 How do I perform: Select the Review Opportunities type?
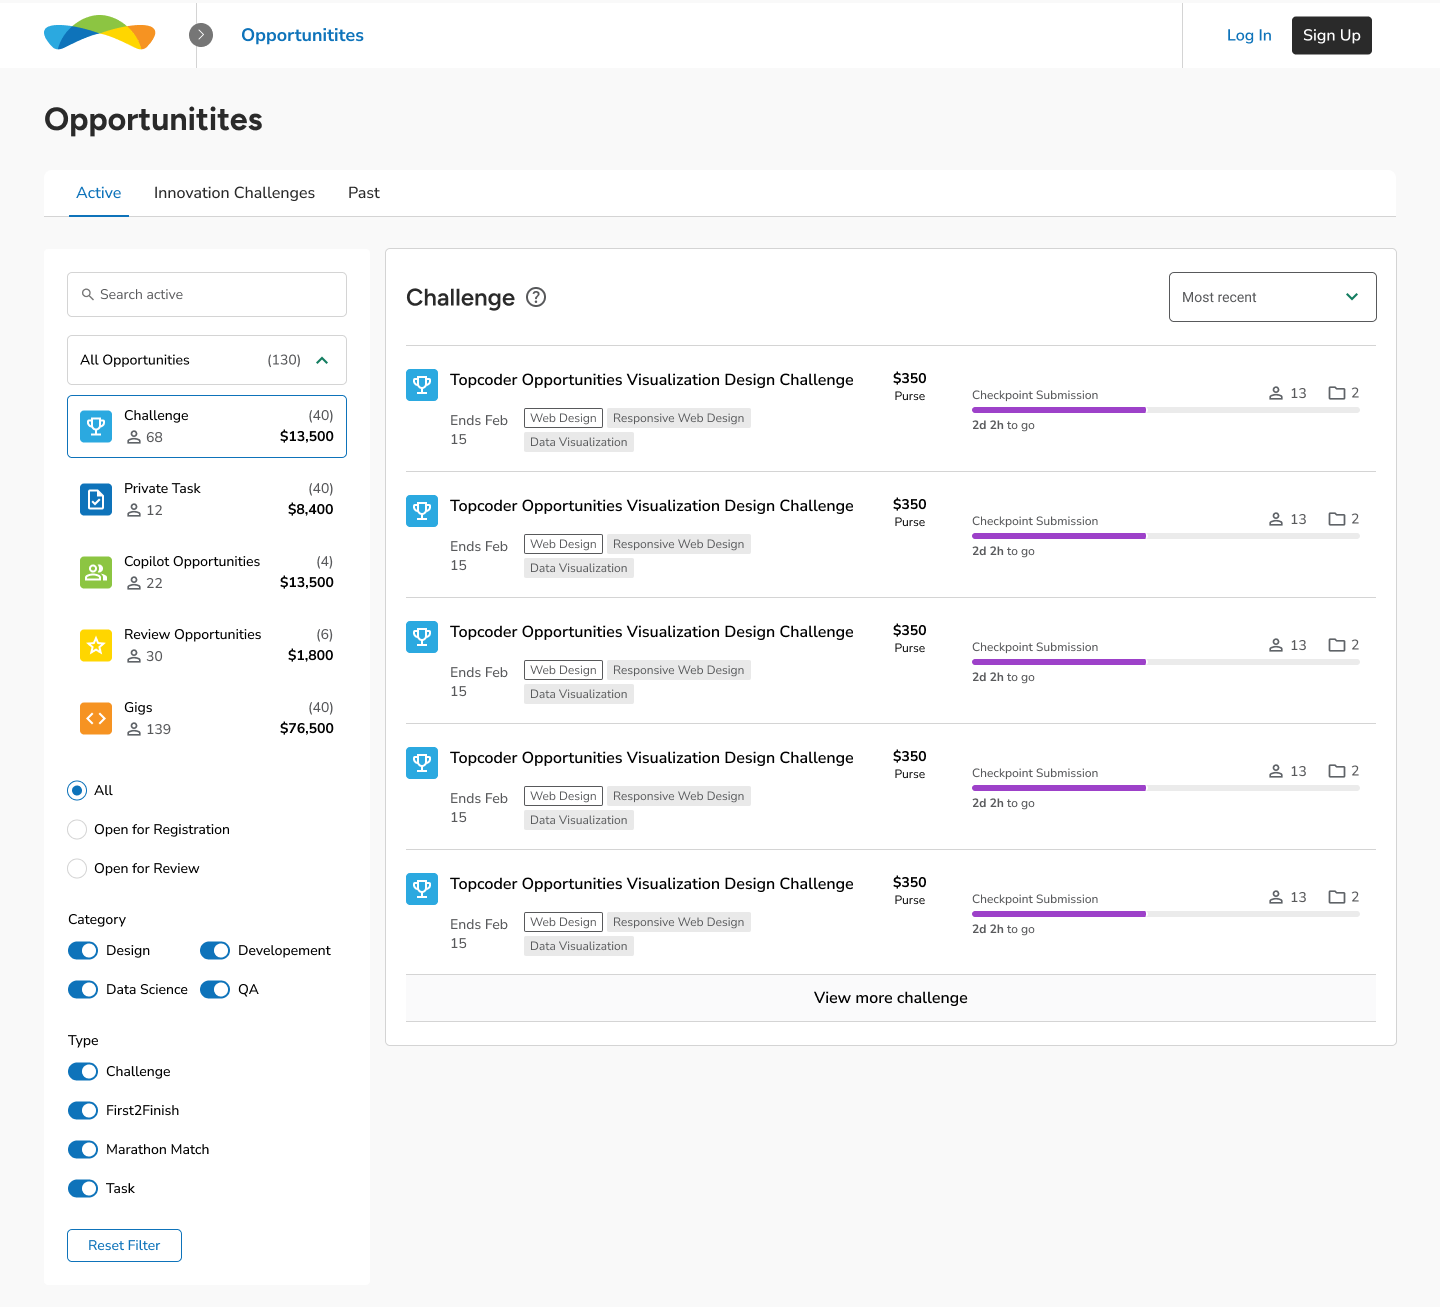[207, 645]
